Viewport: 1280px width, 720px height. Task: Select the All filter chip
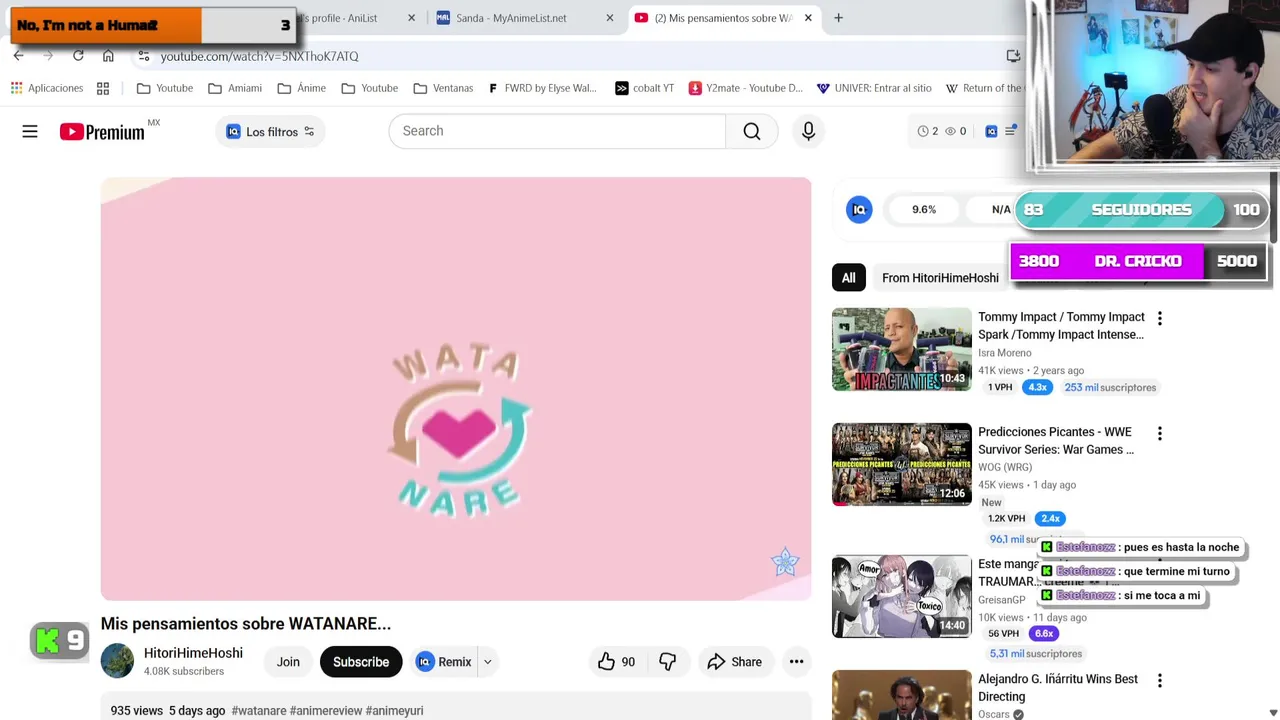(x=848, y=278)
